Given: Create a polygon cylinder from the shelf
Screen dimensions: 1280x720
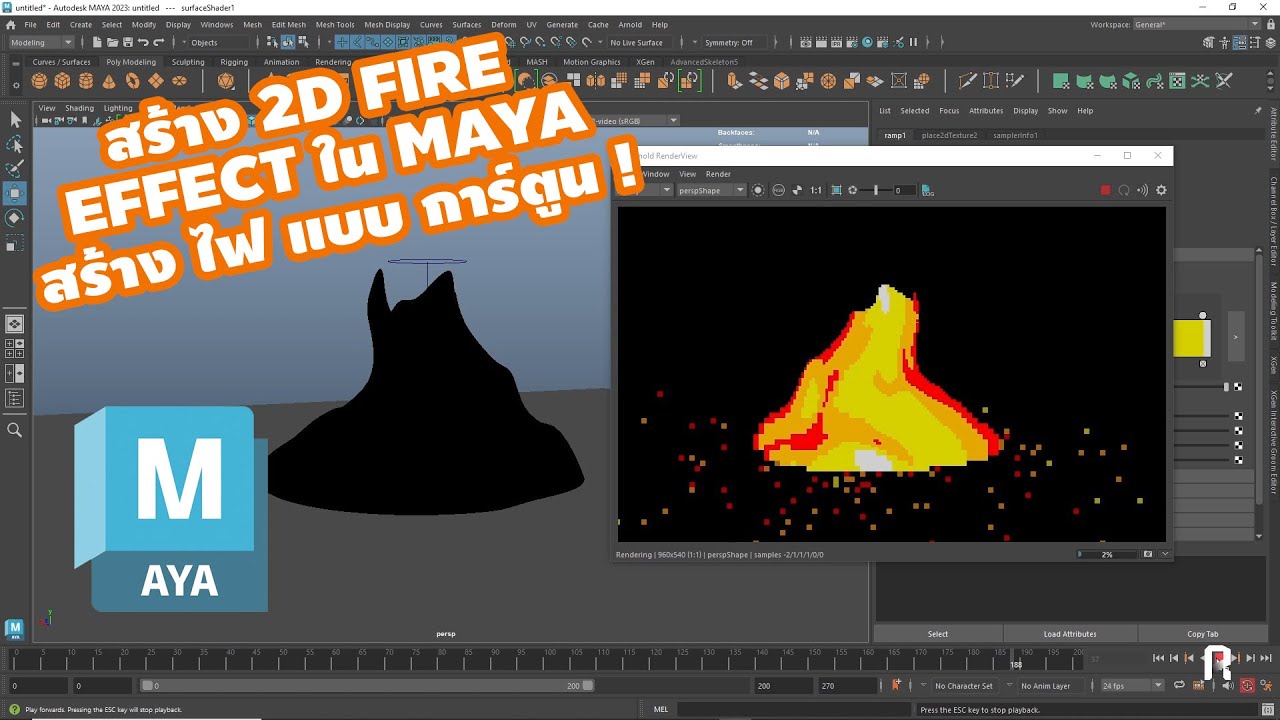Looking at the screenshot, I should pyautogui.click(x=86, y=81).
